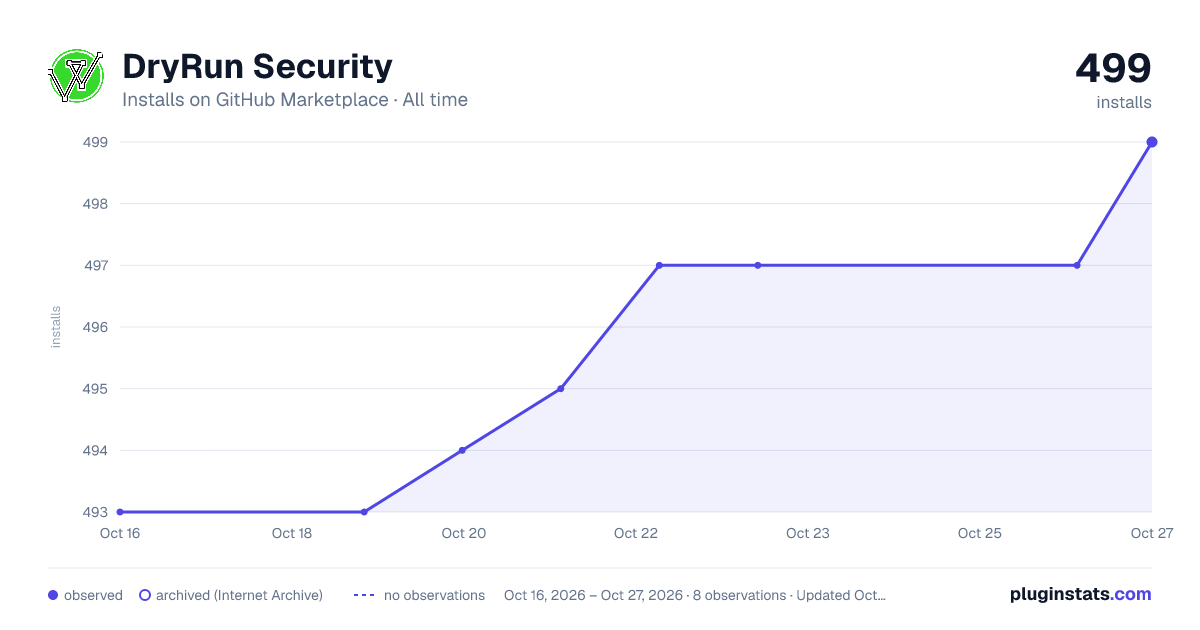The width and height of the screenshot is (1200, 630).
Task: Click the 494 y-axis label
Action: 94,450
